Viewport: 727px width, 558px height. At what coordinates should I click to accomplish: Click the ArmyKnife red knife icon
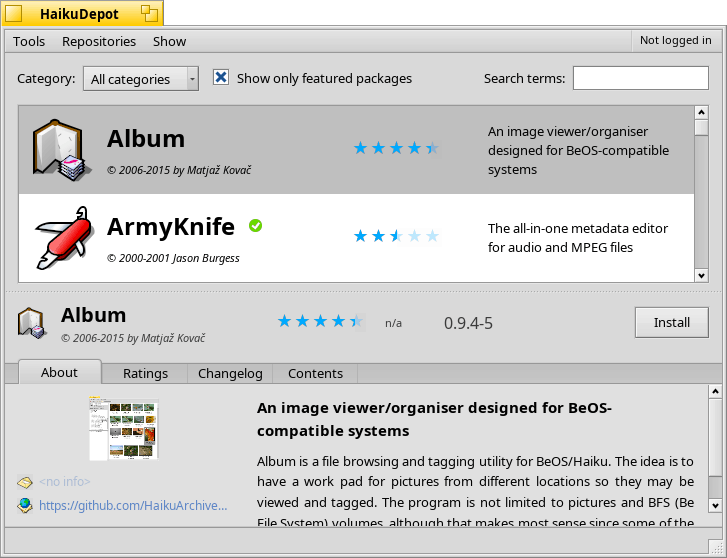pyautogui.click(x=64, y=237)
